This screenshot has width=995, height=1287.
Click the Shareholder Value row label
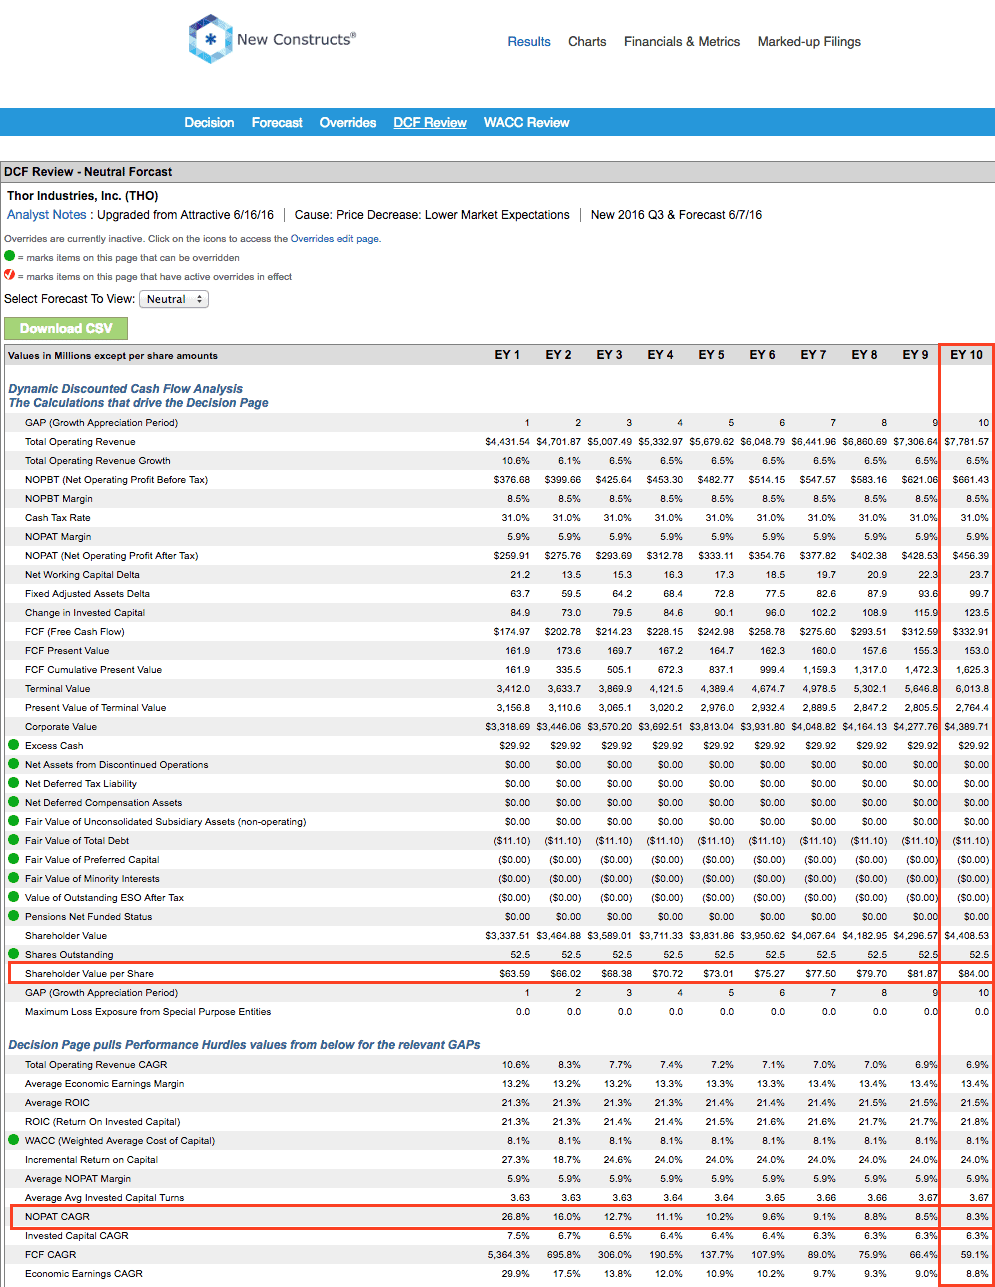[x=66, y=936]
